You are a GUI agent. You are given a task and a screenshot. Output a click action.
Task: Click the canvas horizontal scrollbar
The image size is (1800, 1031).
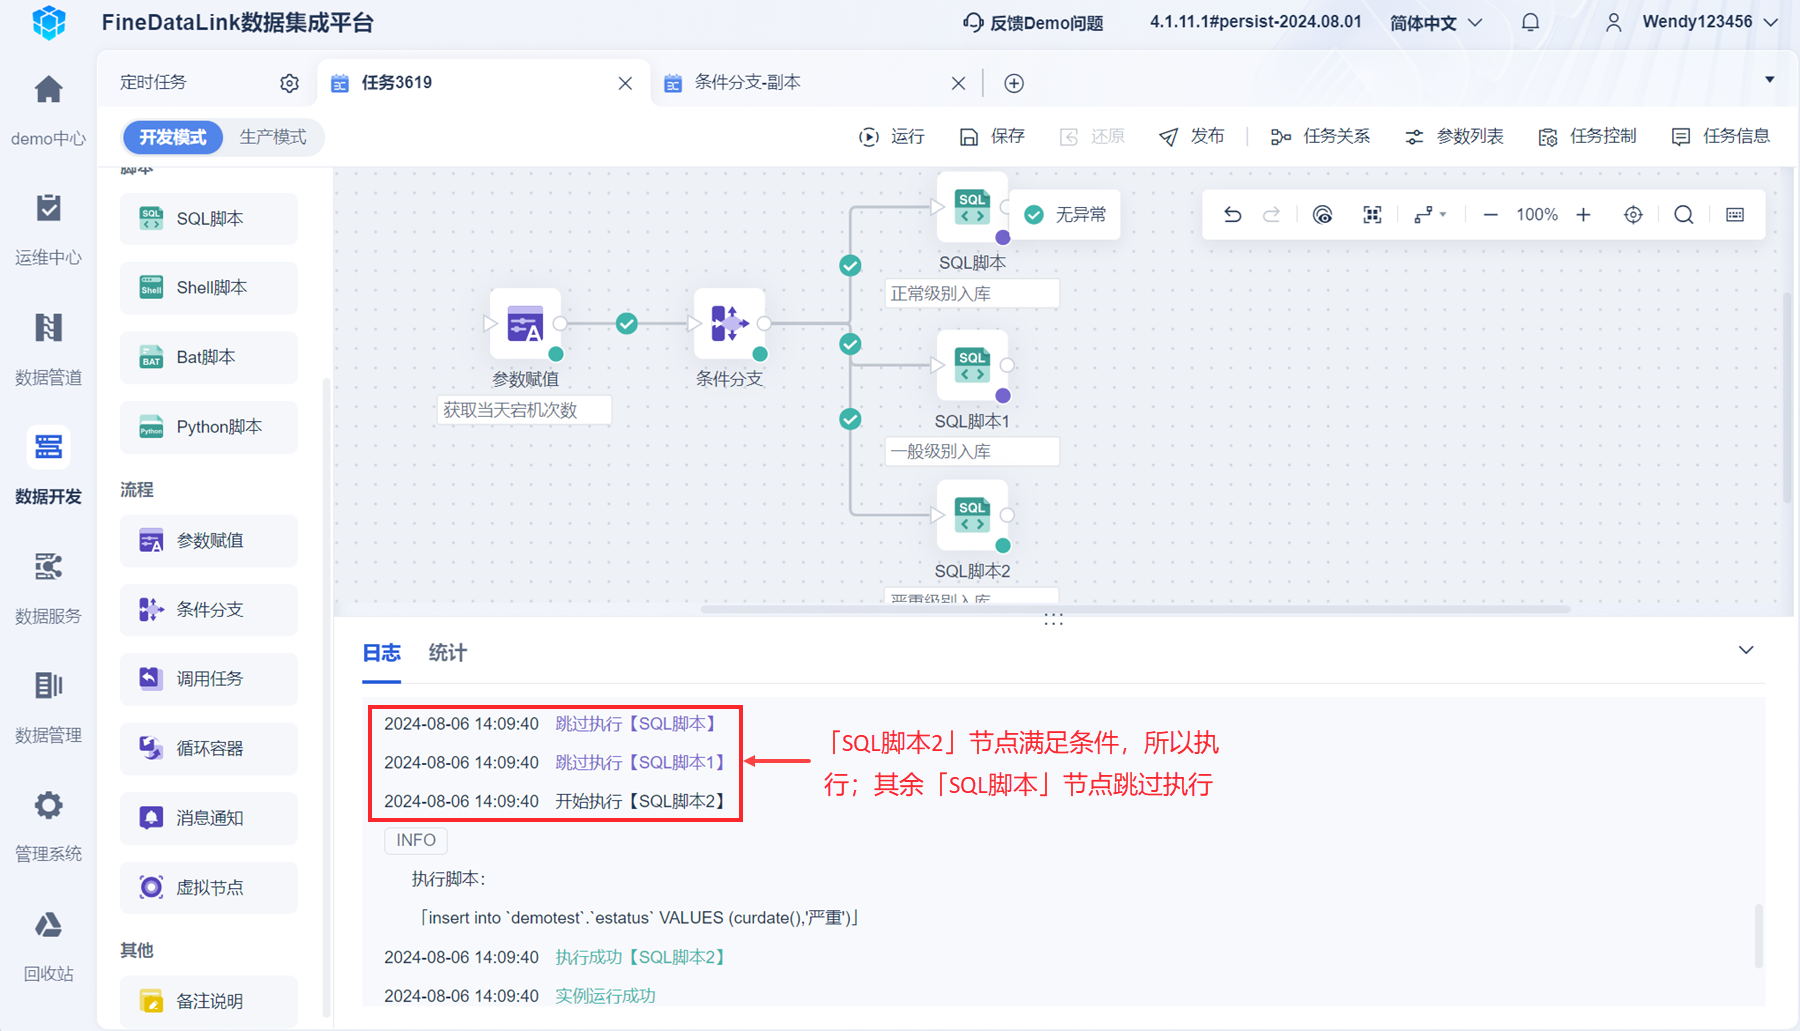1135,609
